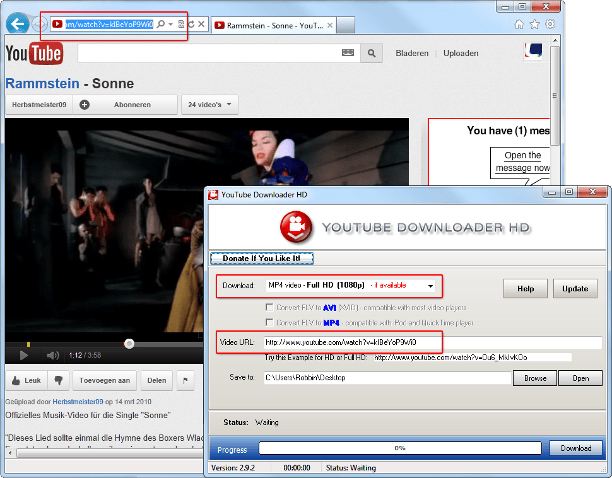Browse for a save folder
The image size is (612, 478).
point(535,378)
